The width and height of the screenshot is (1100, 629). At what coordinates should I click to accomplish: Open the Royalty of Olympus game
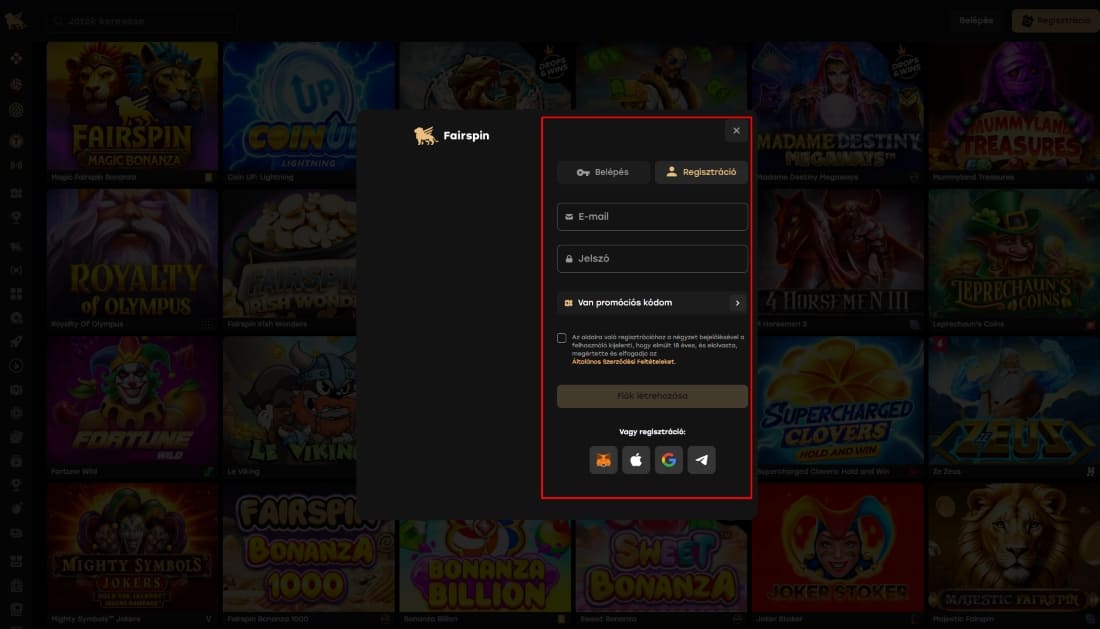point(132,254)
